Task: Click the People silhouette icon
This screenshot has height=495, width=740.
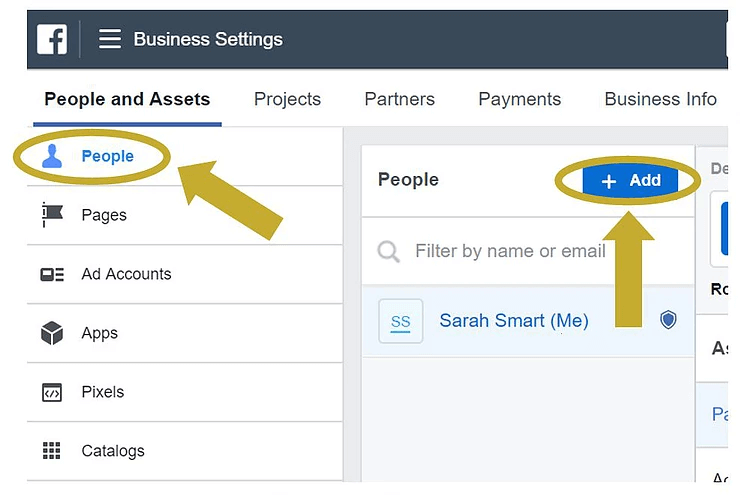Action: click(52, 156)
